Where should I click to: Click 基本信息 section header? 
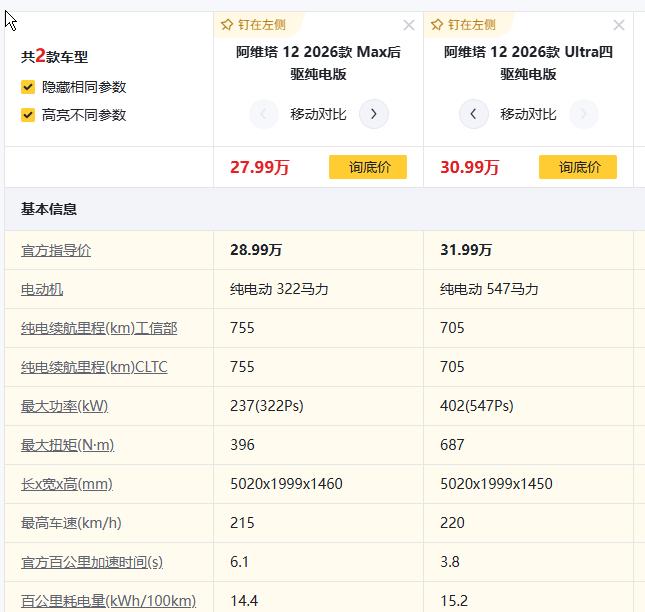click(49, 209)
